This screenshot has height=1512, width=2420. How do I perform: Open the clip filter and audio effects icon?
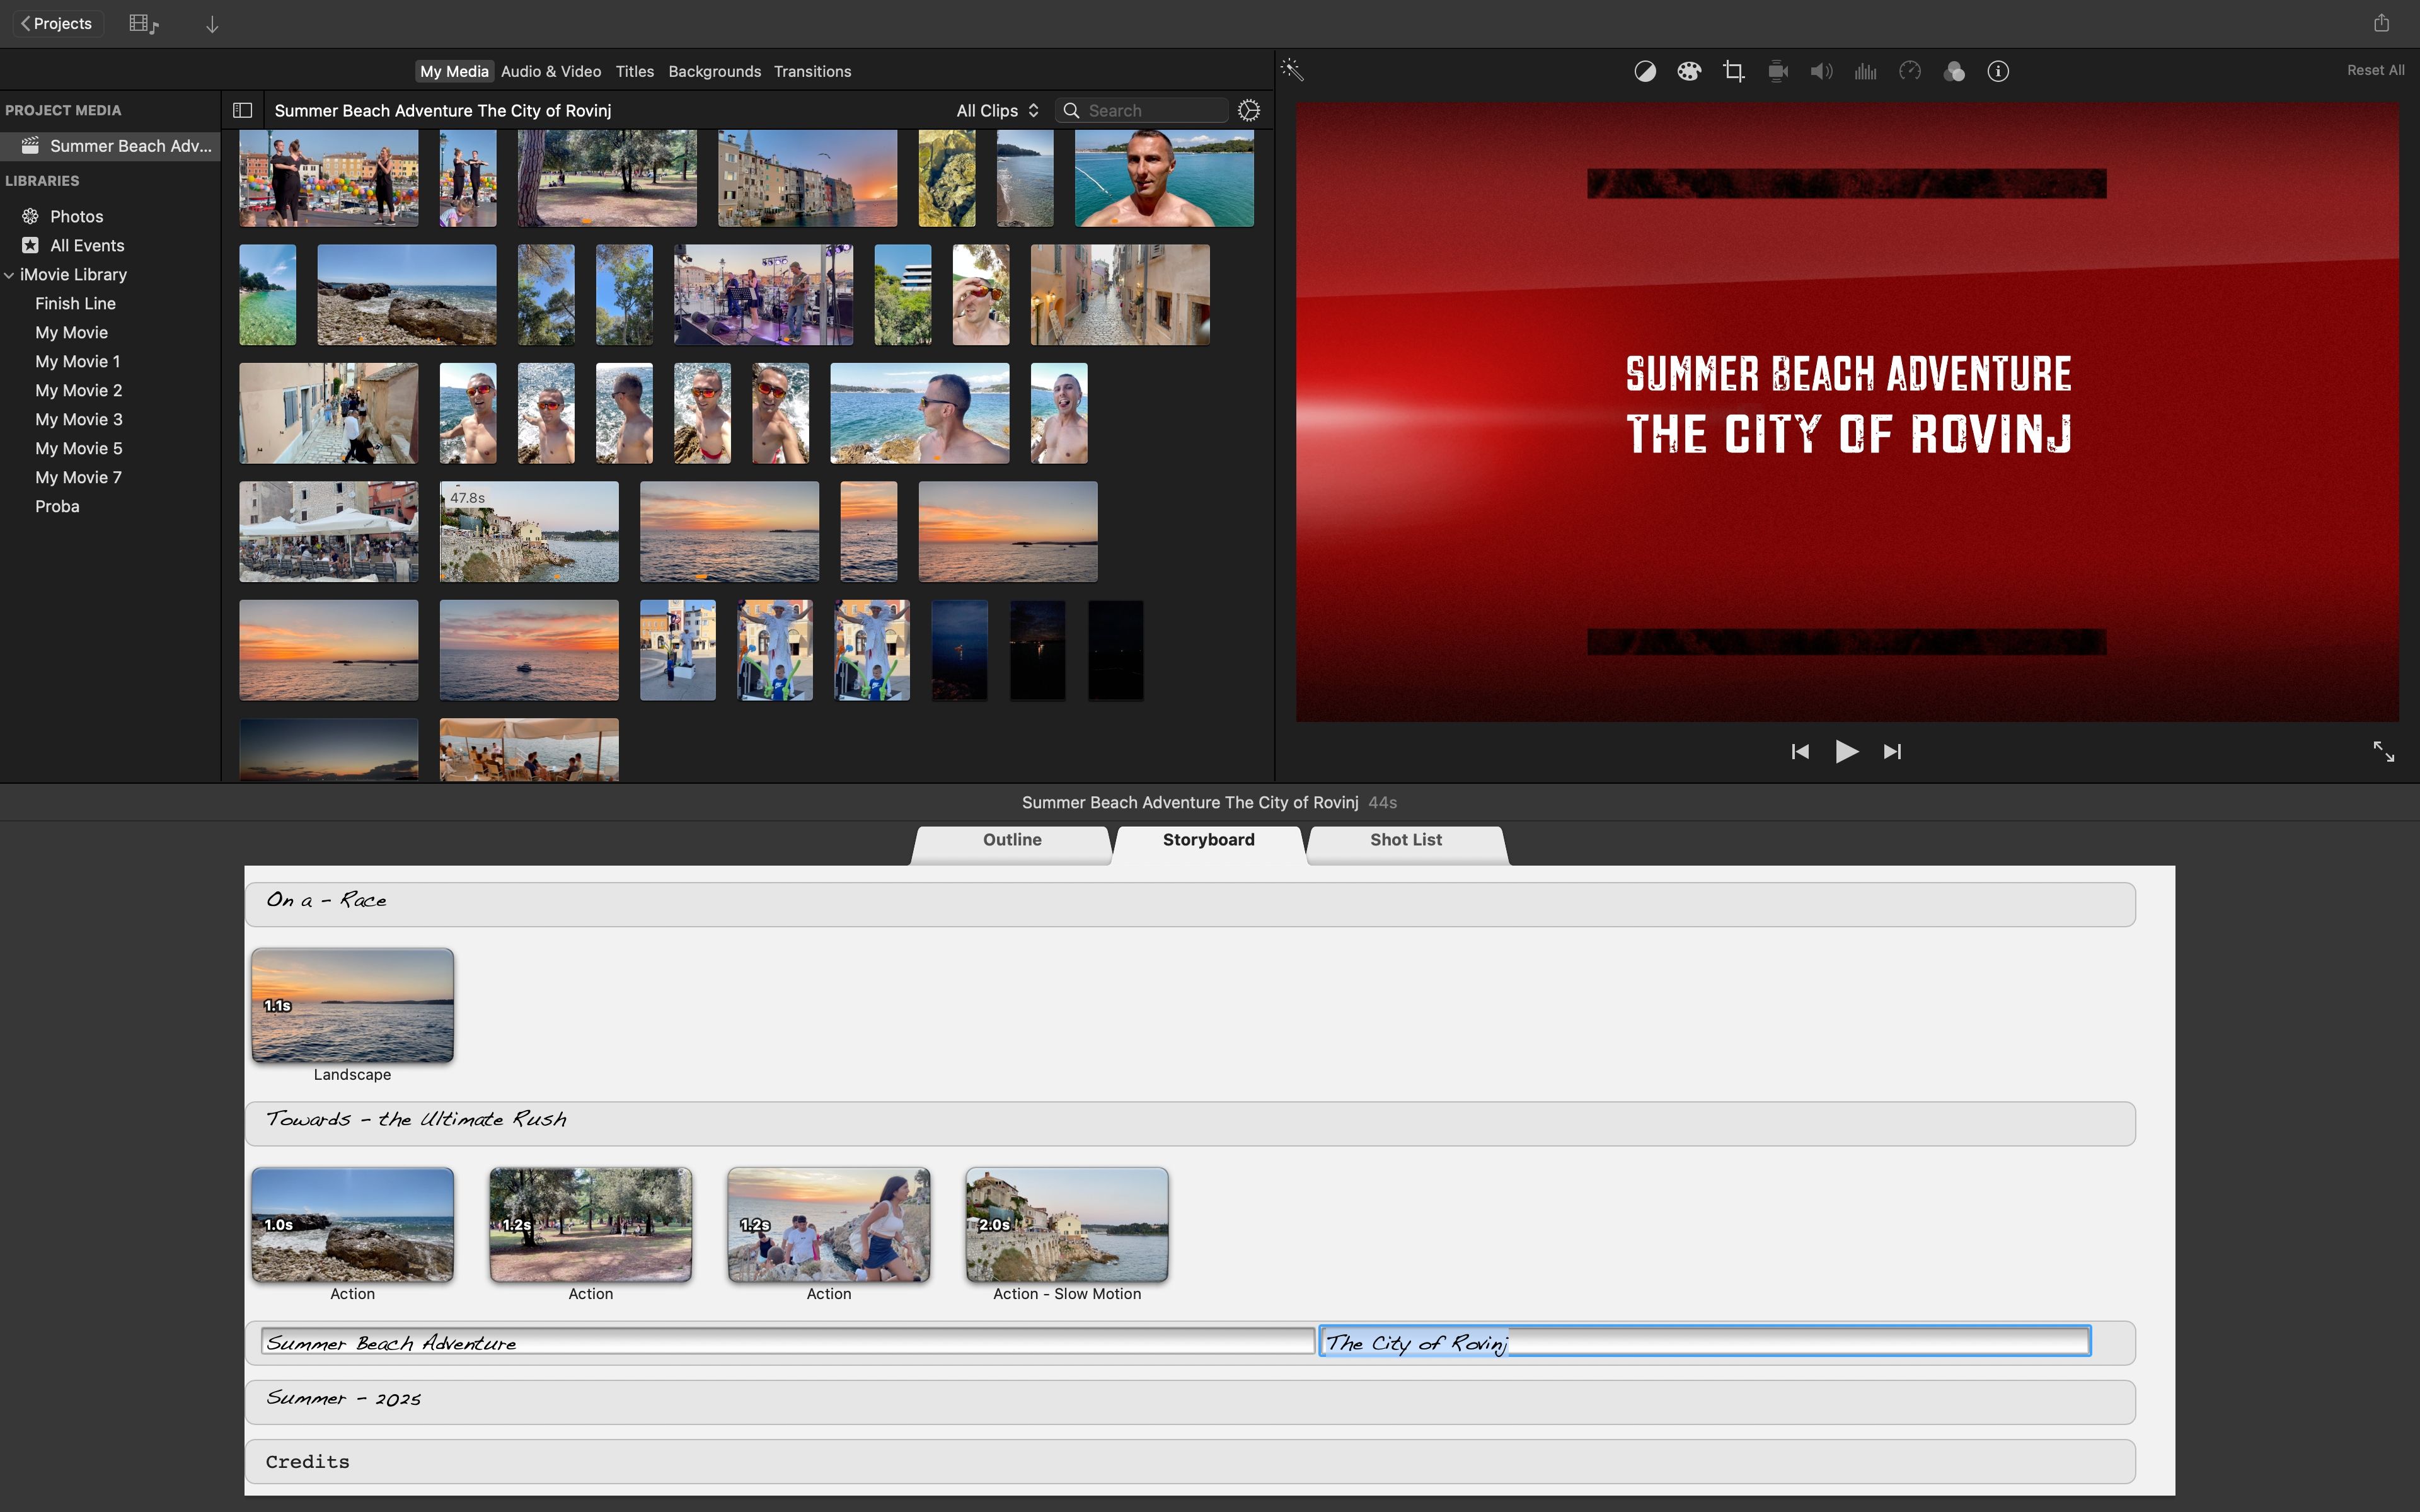click(1953, 71)
